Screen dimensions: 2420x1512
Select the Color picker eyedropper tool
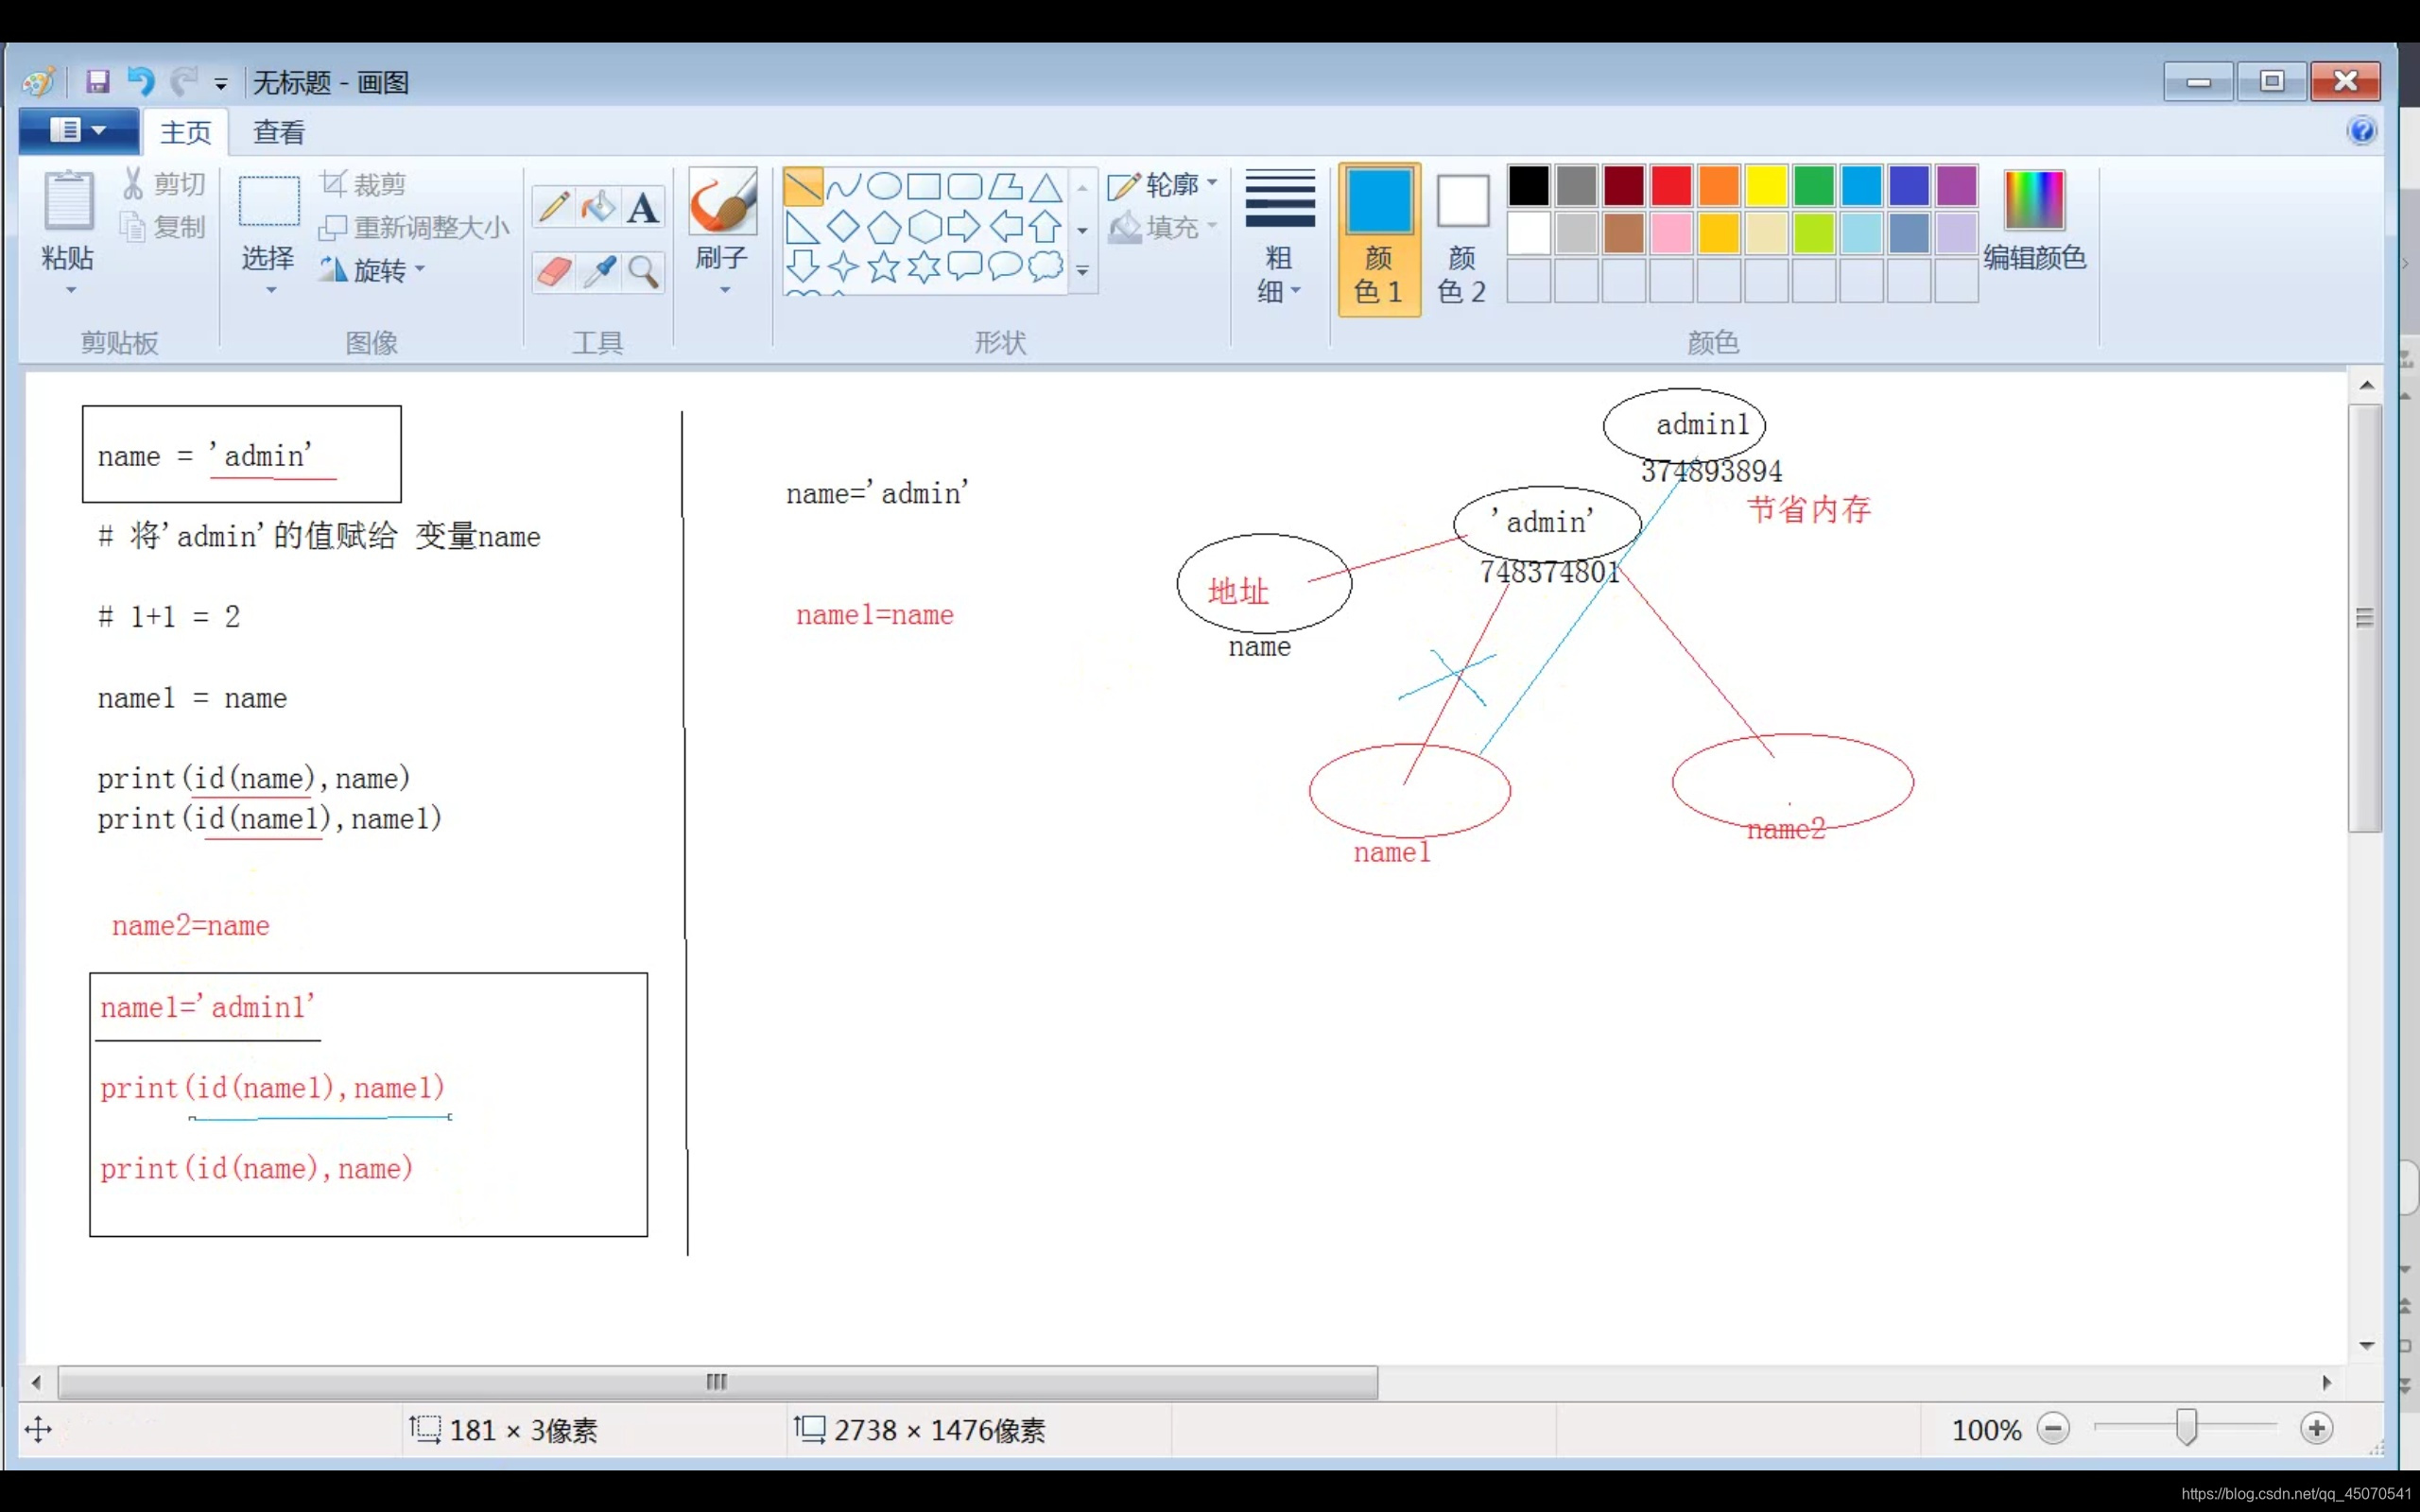(599, 271)
